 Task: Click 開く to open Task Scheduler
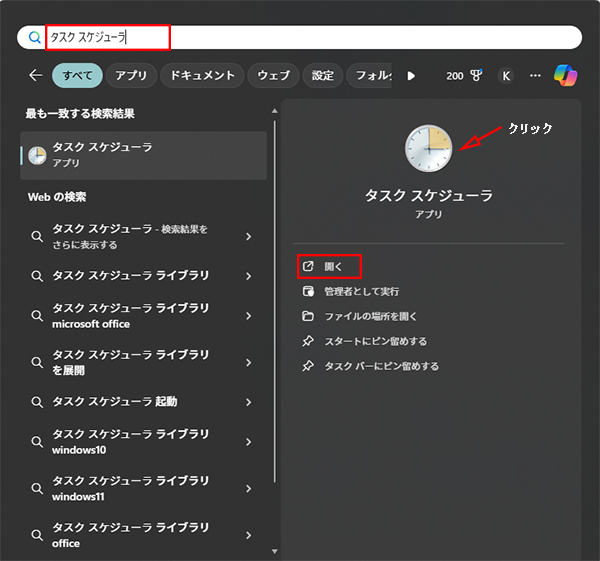click(x=329, y=266)
